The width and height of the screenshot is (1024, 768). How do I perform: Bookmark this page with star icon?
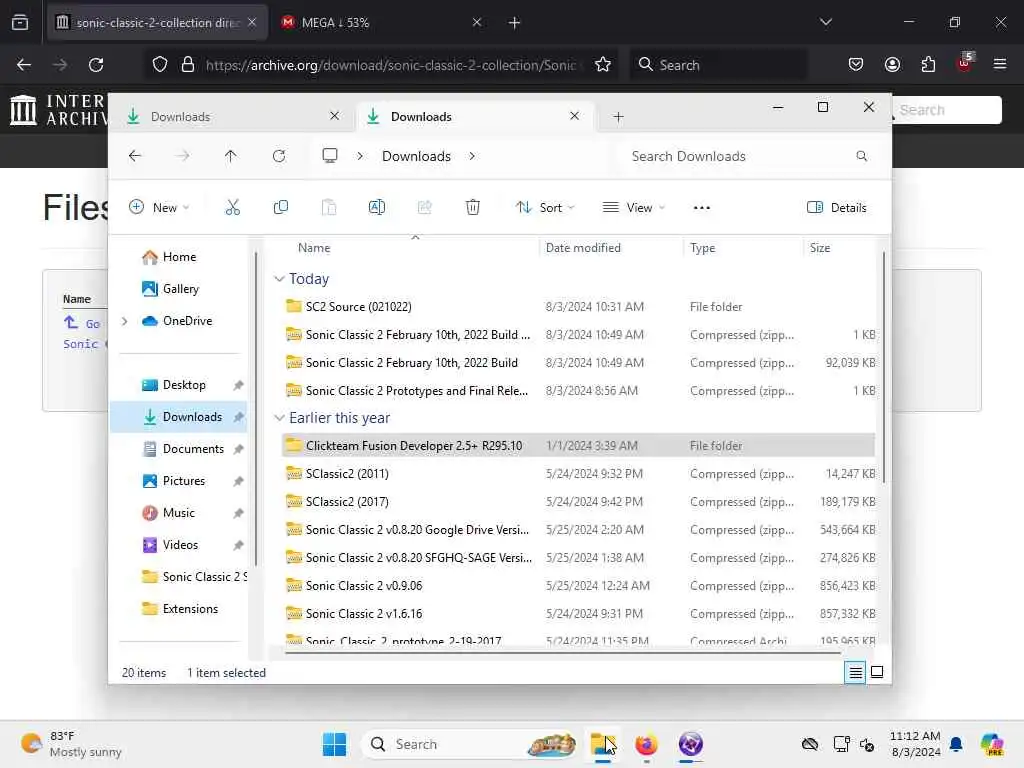point(603,65)
